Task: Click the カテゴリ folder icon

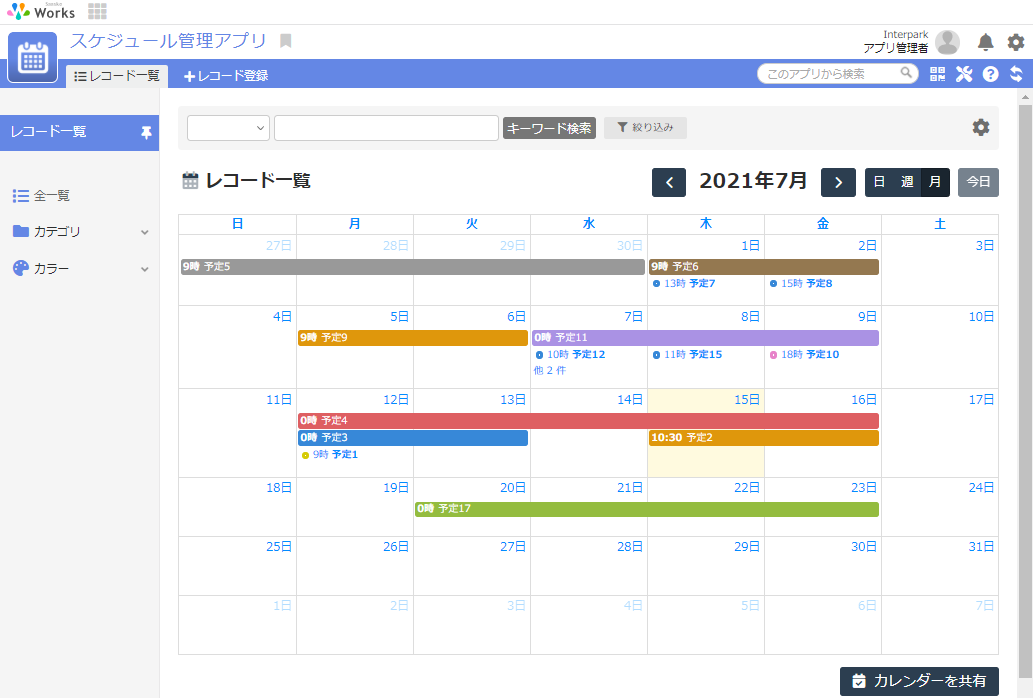Action: point(21,231)
